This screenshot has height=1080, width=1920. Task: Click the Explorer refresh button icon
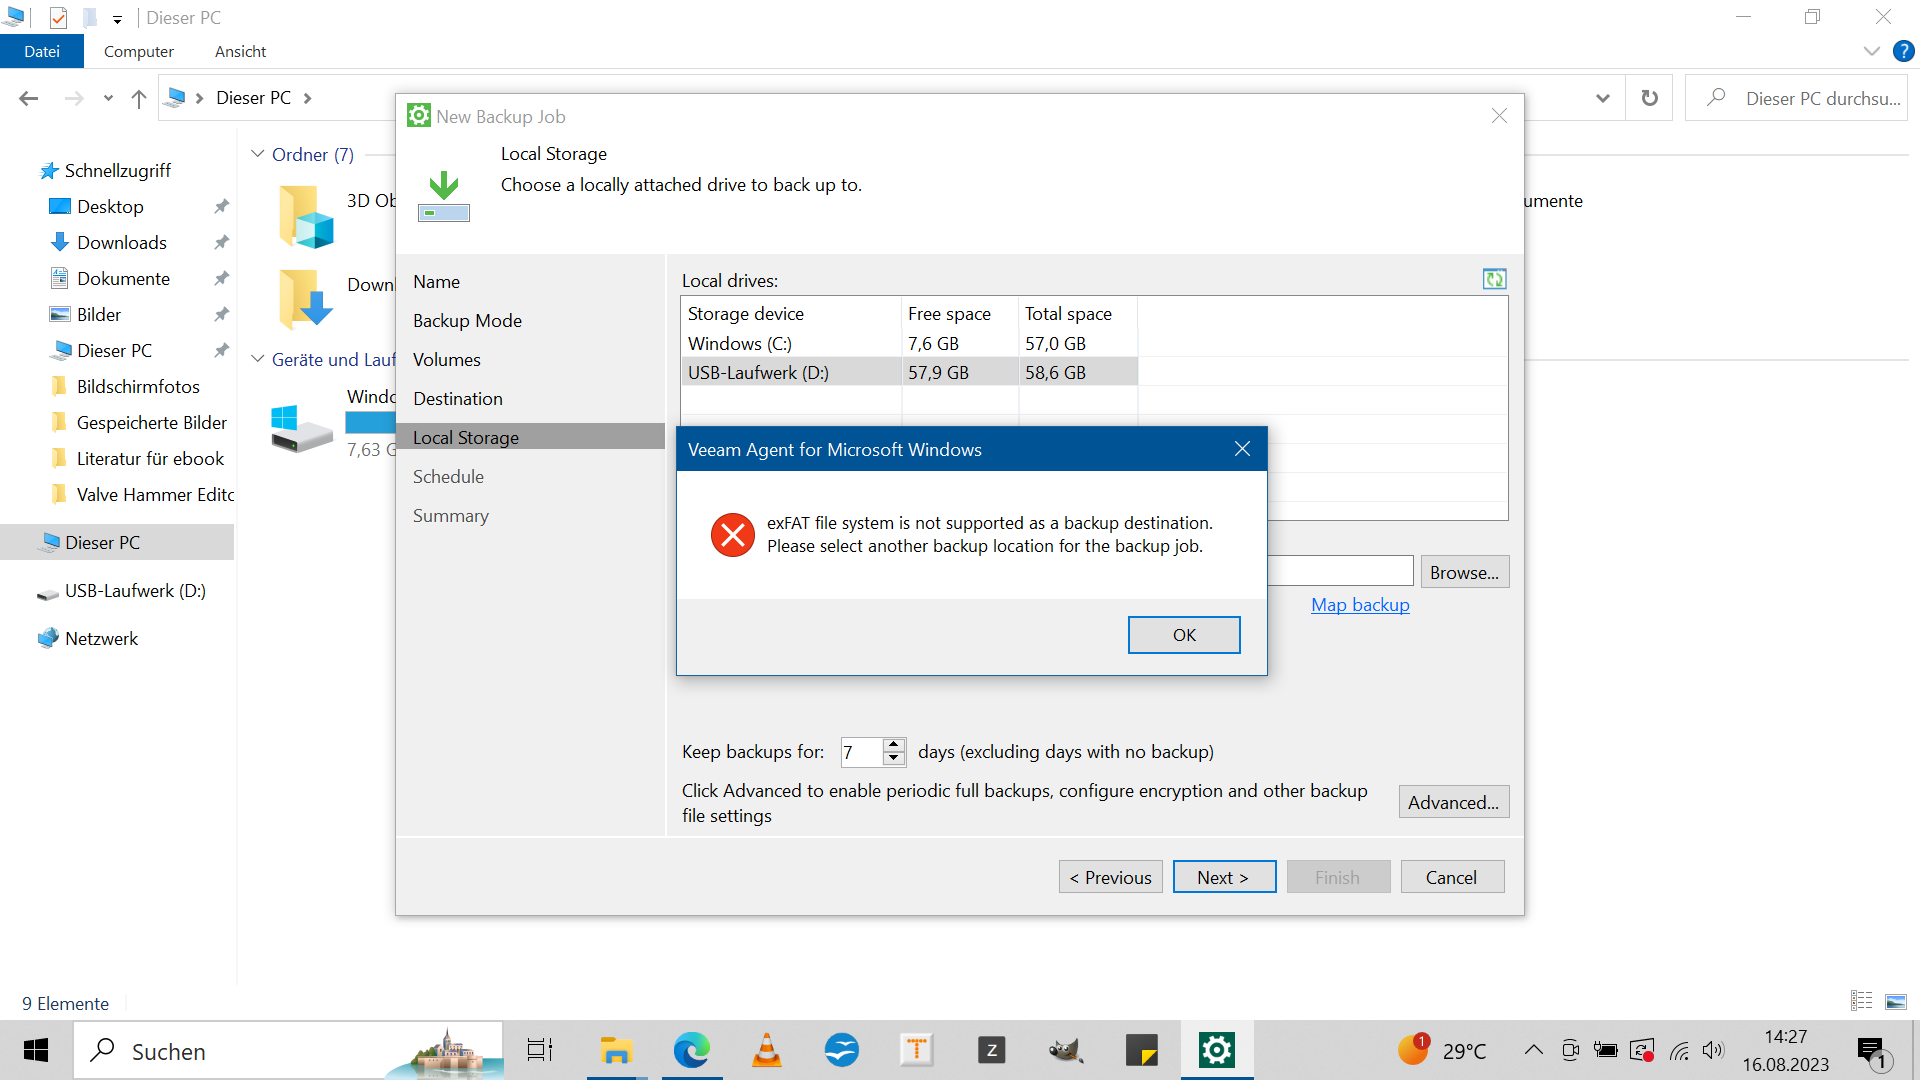[x=1649, y=98]
